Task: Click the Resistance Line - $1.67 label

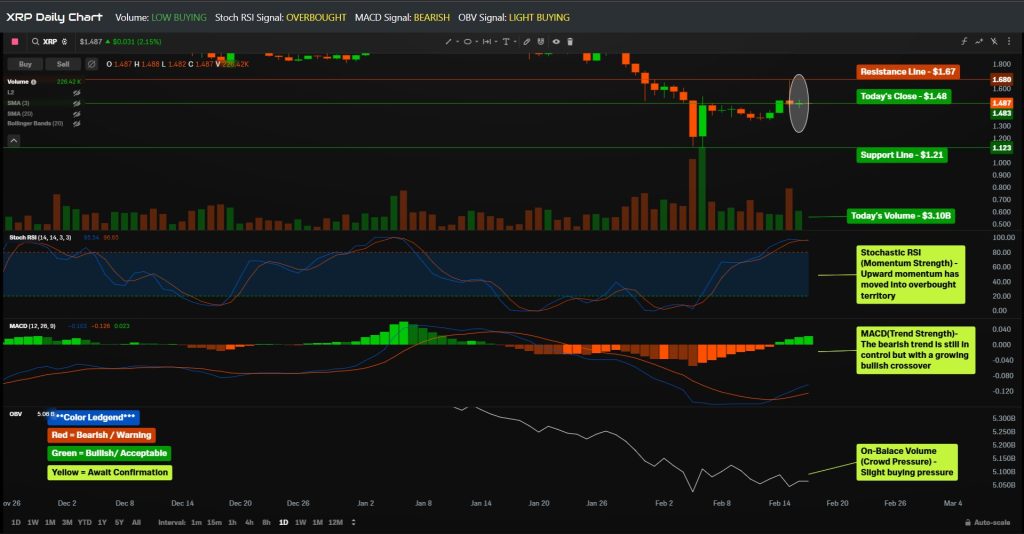Action: [x=908, y=72]
